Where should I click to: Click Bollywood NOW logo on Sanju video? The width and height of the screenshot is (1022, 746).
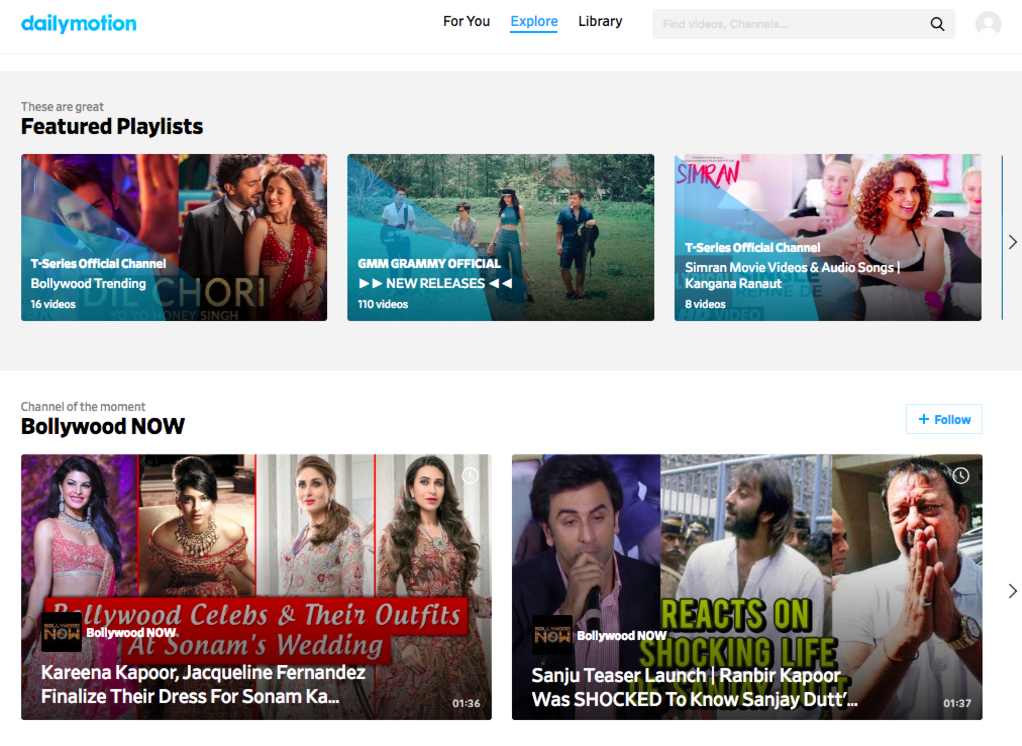point(552,635)
